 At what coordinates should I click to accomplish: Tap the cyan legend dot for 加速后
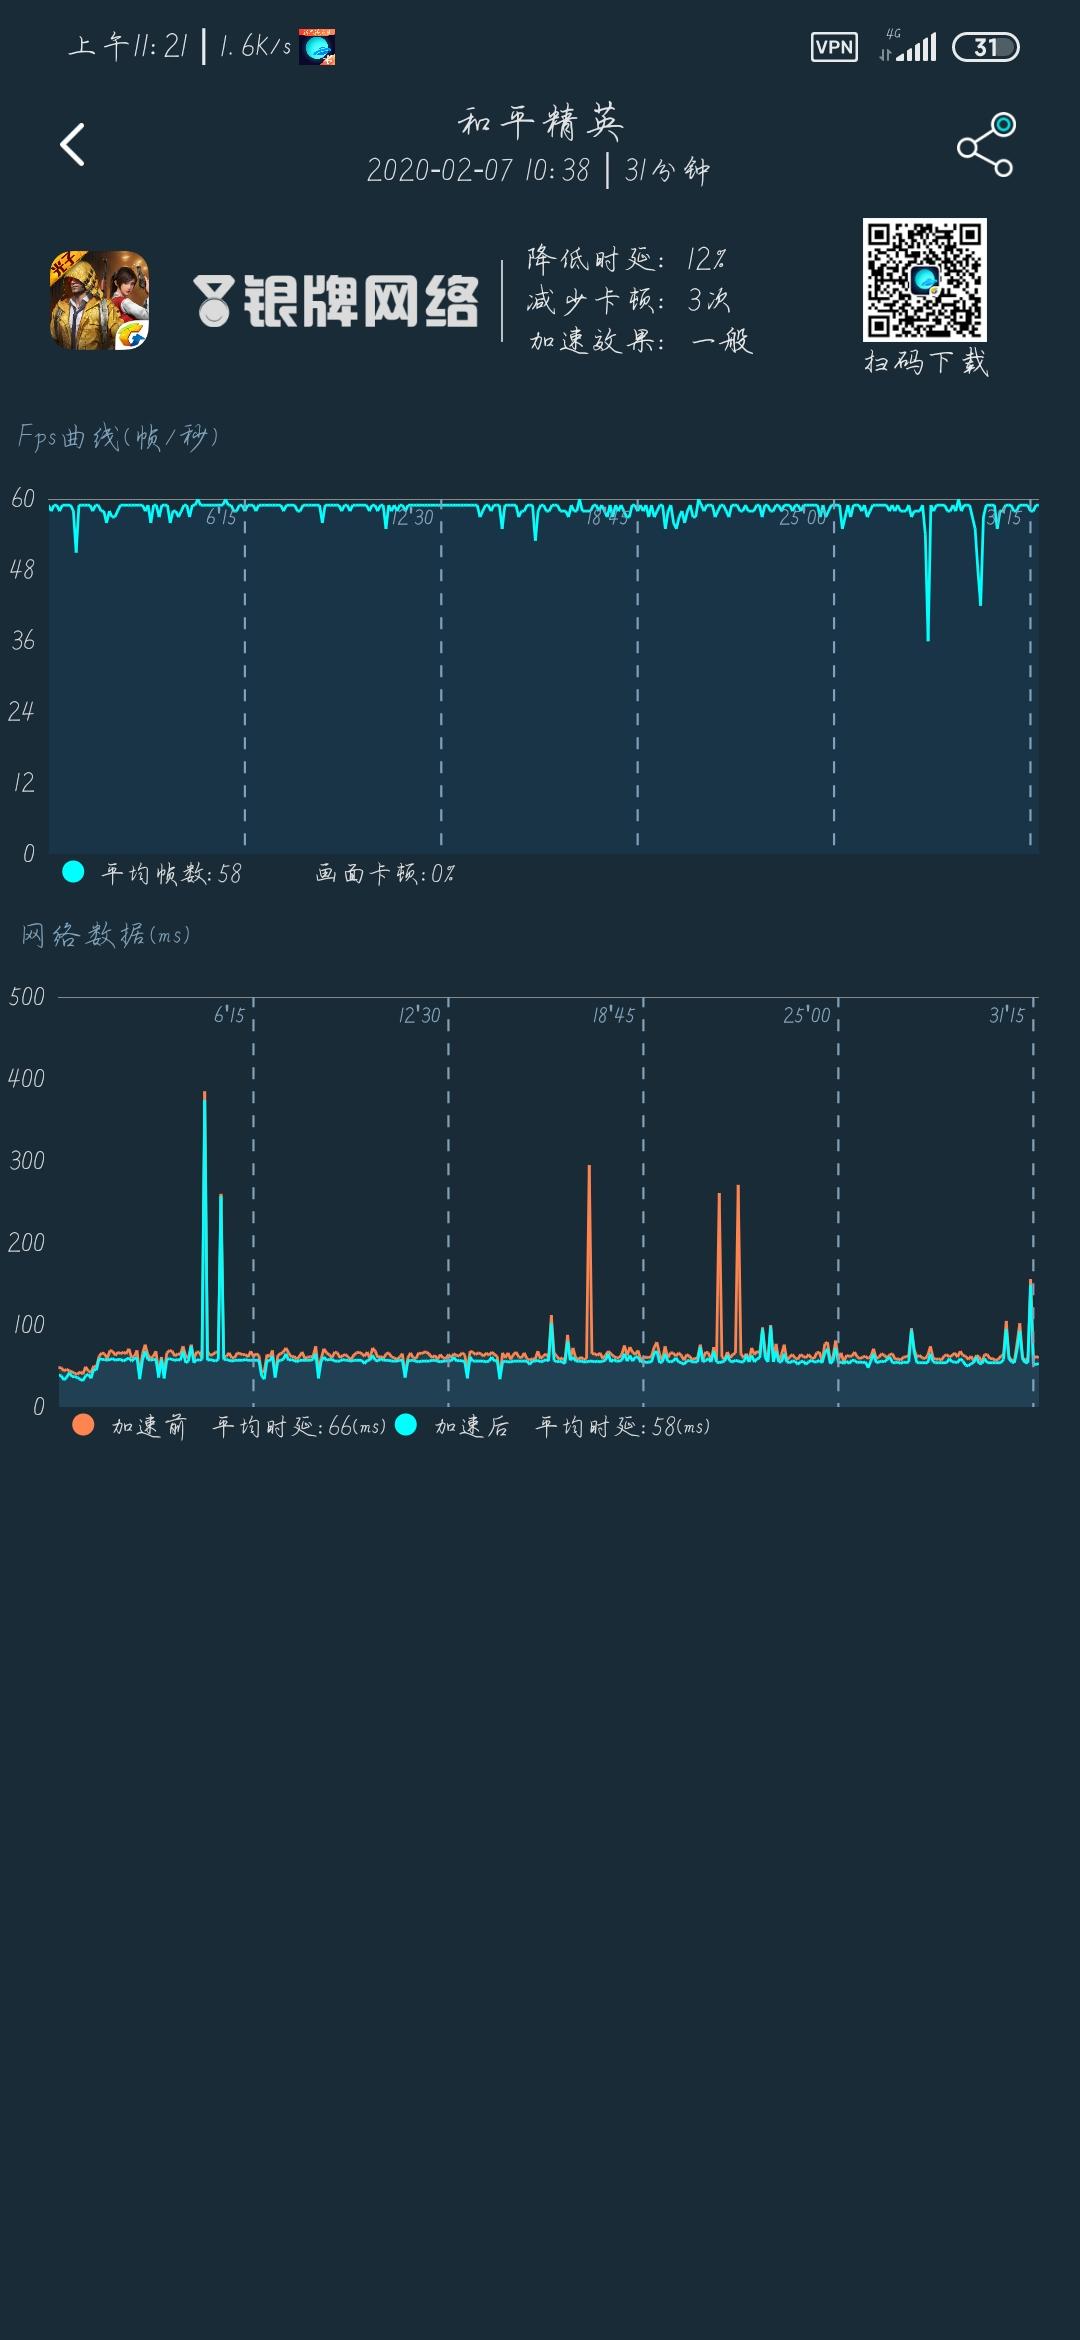point(405,1425)
